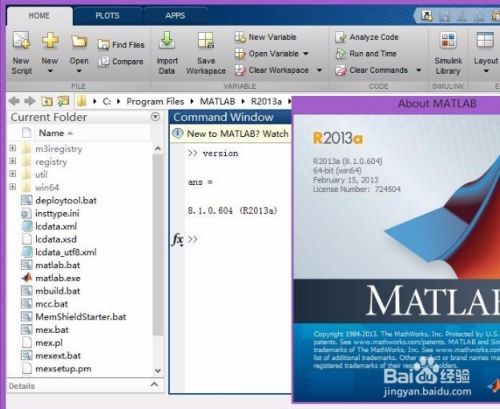Click the Watch link in the banner
Image resolution: width=500 pixels, height=409 pixels.
pos(275,134)
